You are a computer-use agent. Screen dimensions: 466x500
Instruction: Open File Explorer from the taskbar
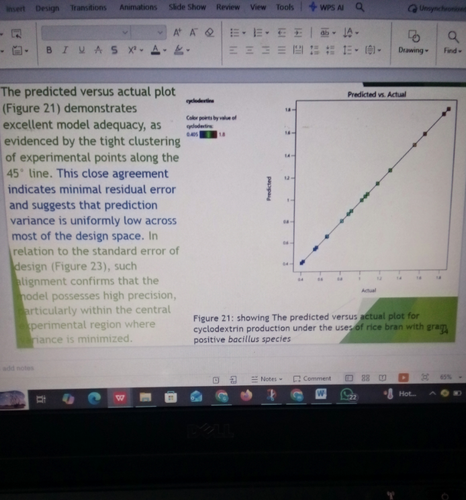[146, 397]
